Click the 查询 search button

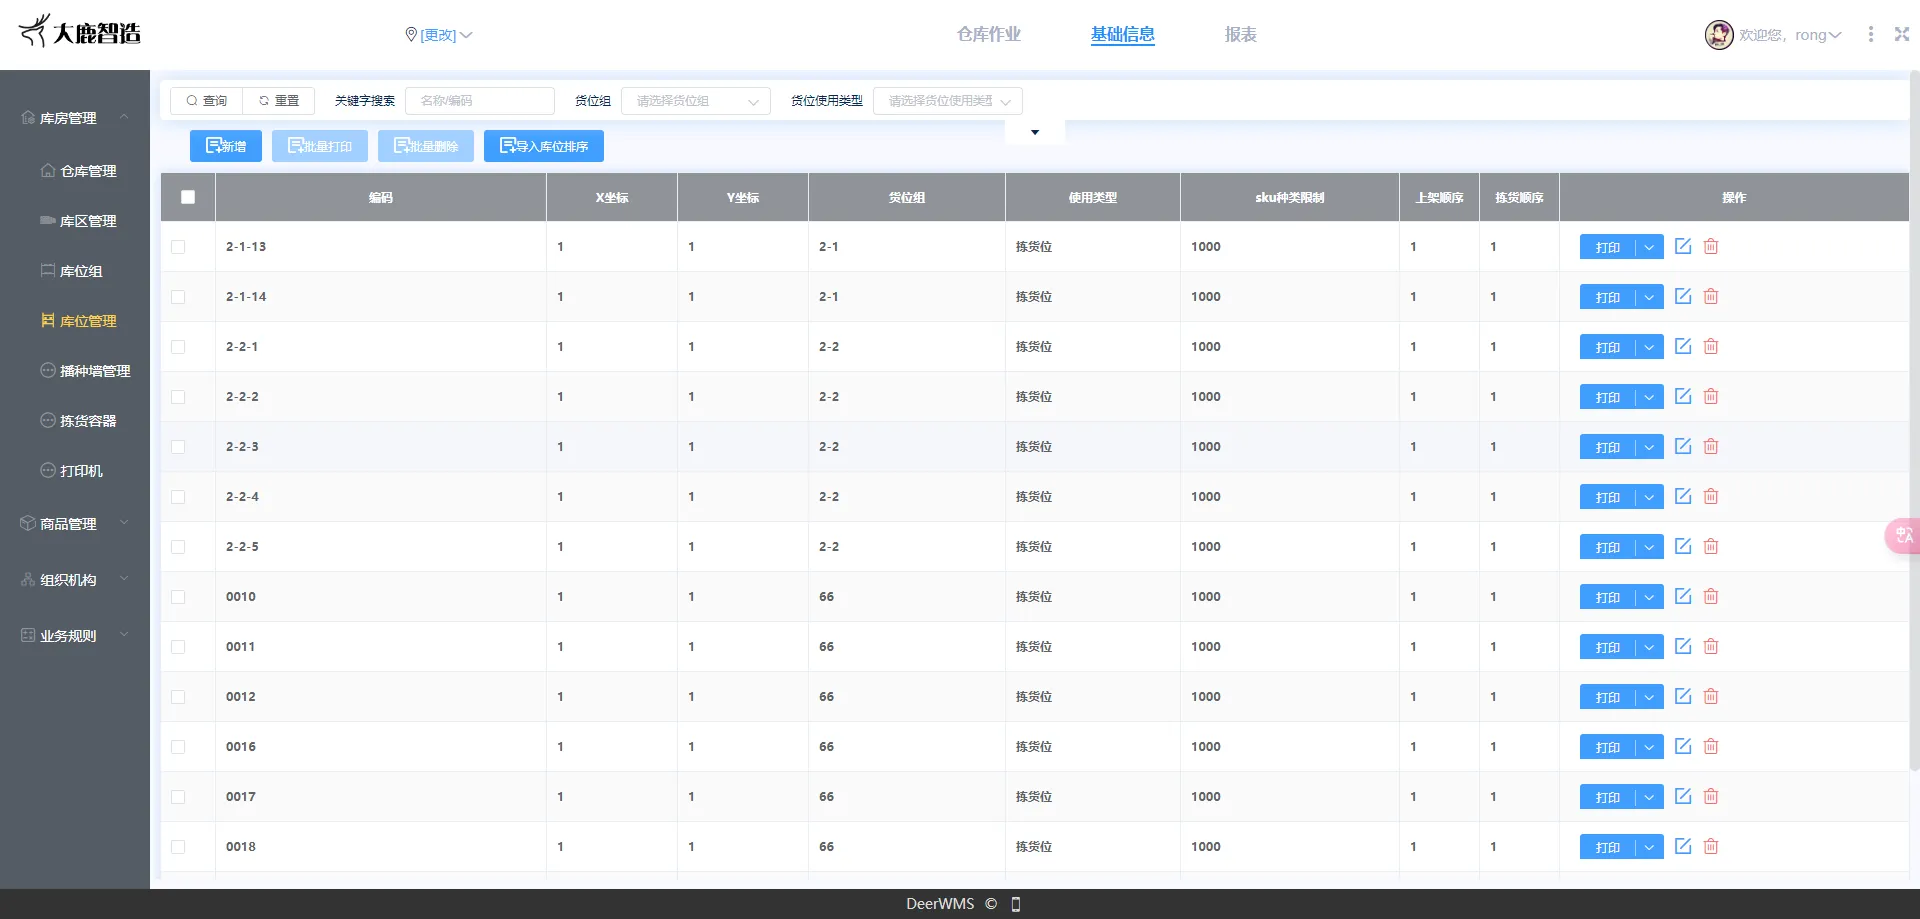(207, 101)
